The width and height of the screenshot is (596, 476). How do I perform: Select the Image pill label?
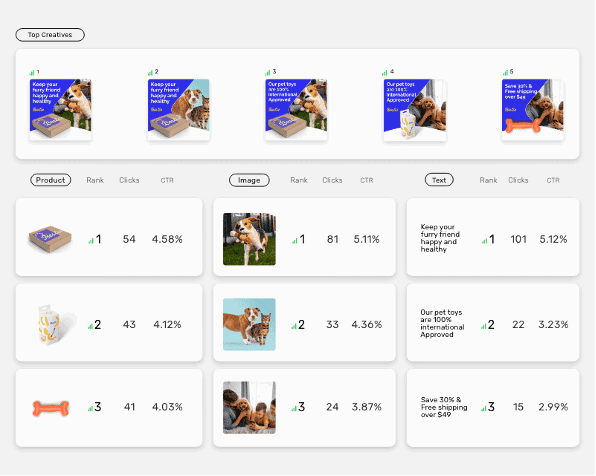click(x=249, y=180)
